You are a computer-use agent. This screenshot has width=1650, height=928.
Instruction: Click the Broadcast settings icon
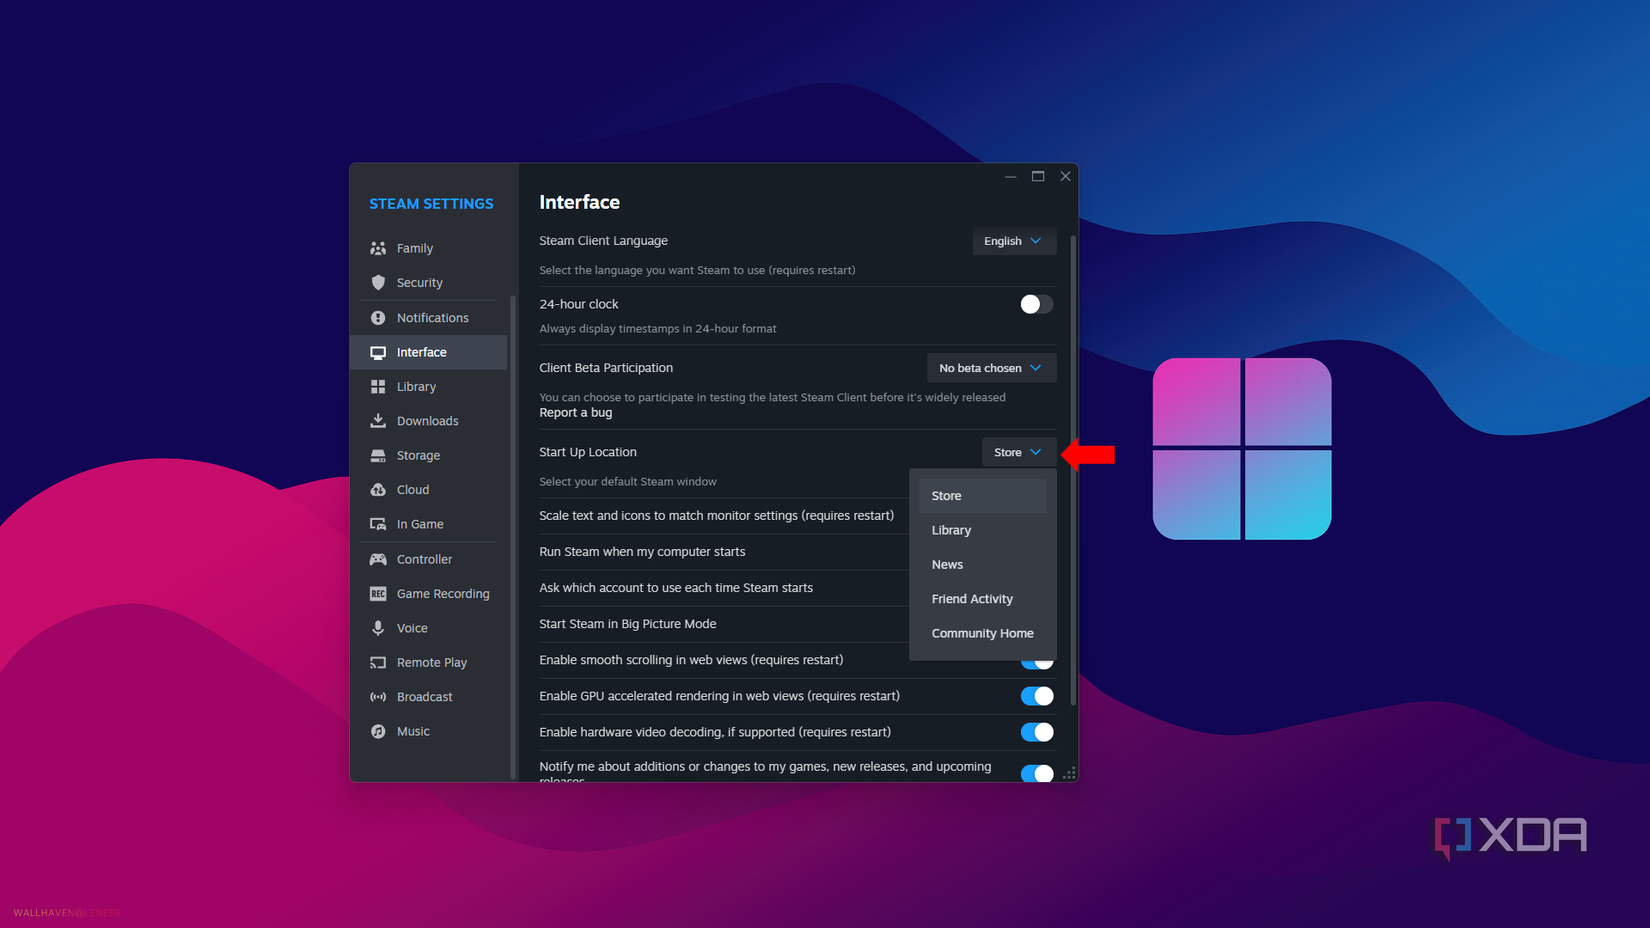coord(378,696)
